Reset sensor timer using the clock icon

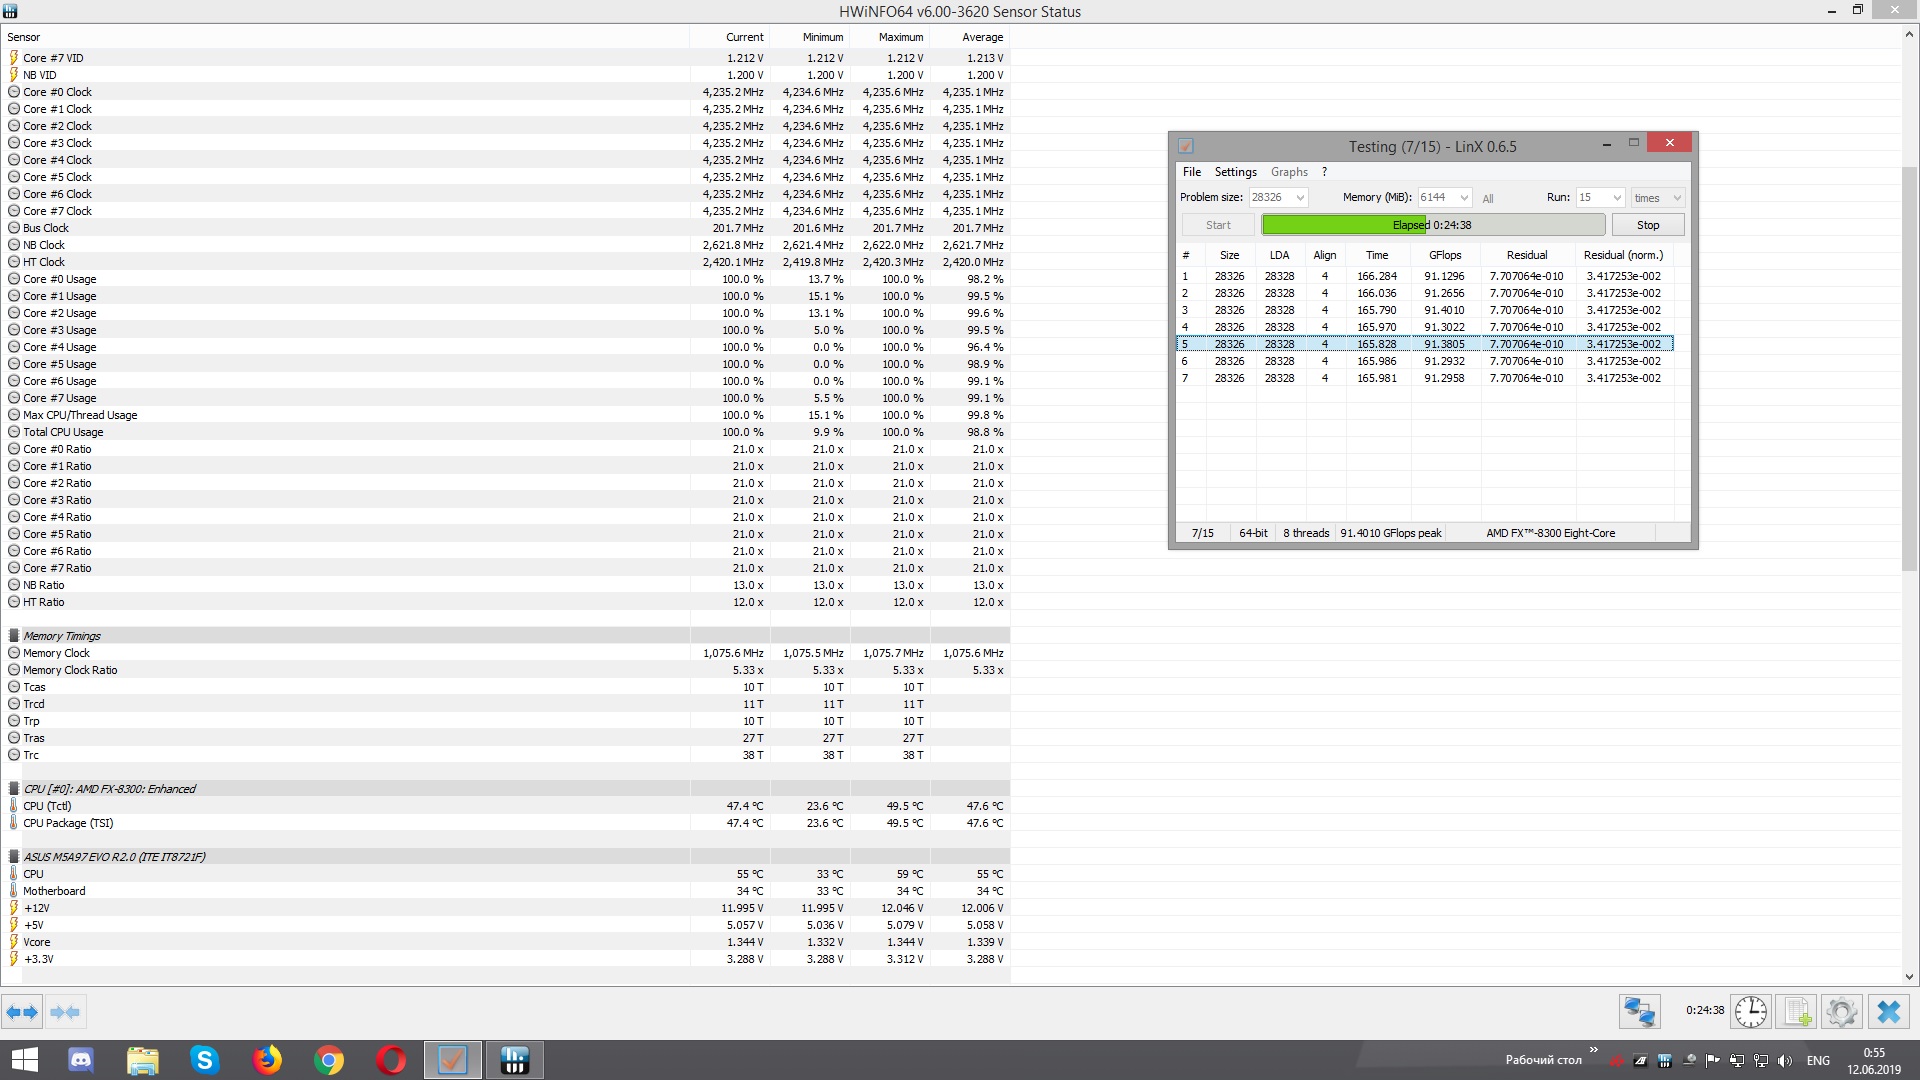pos(1751,1012)
